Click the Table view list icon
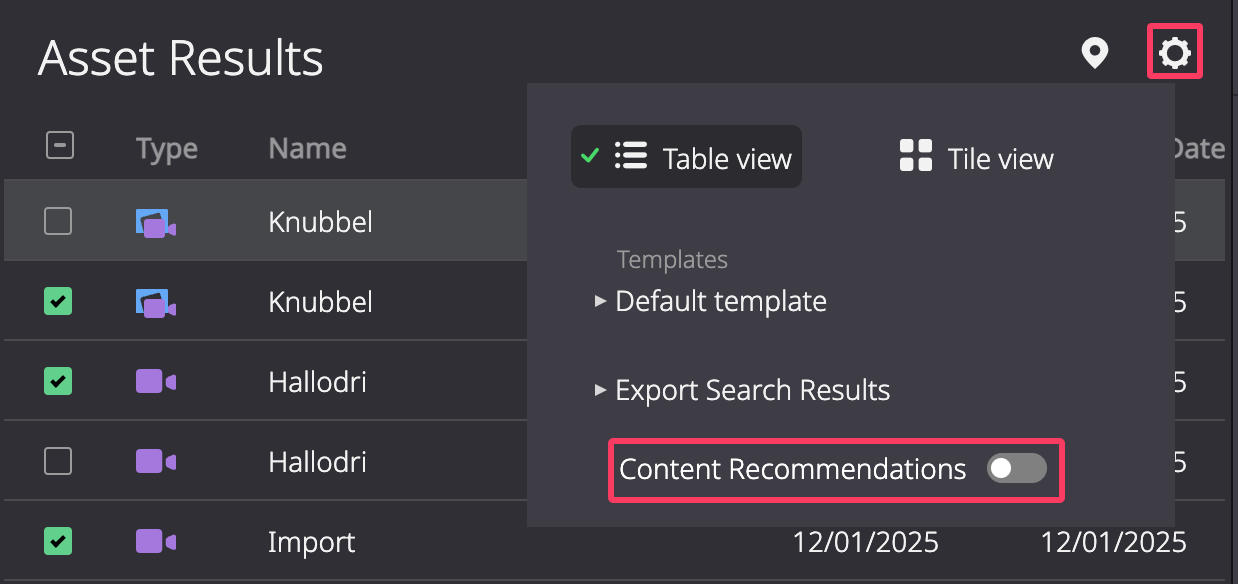This screenshot has width=1238, height=584. [x=630, y=156]
